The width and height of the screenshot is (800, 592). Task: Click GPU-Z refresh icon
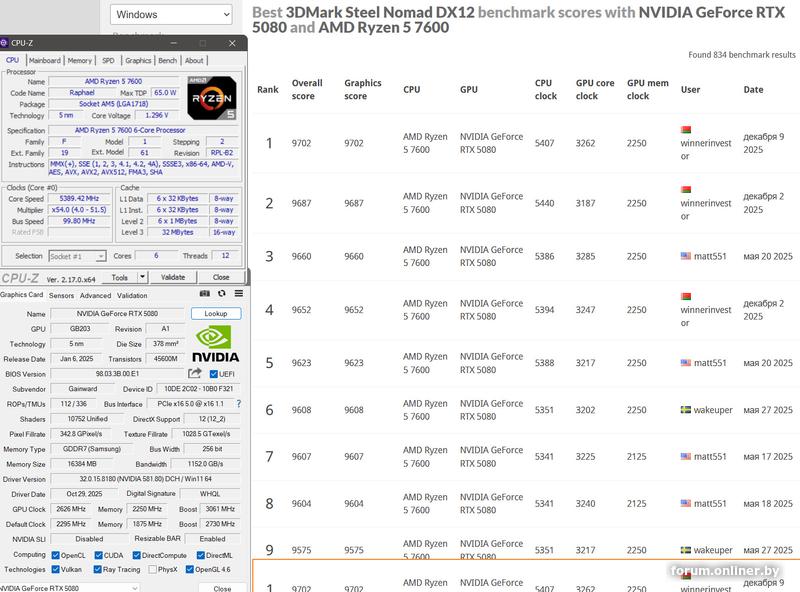click(x=221, y=293)
